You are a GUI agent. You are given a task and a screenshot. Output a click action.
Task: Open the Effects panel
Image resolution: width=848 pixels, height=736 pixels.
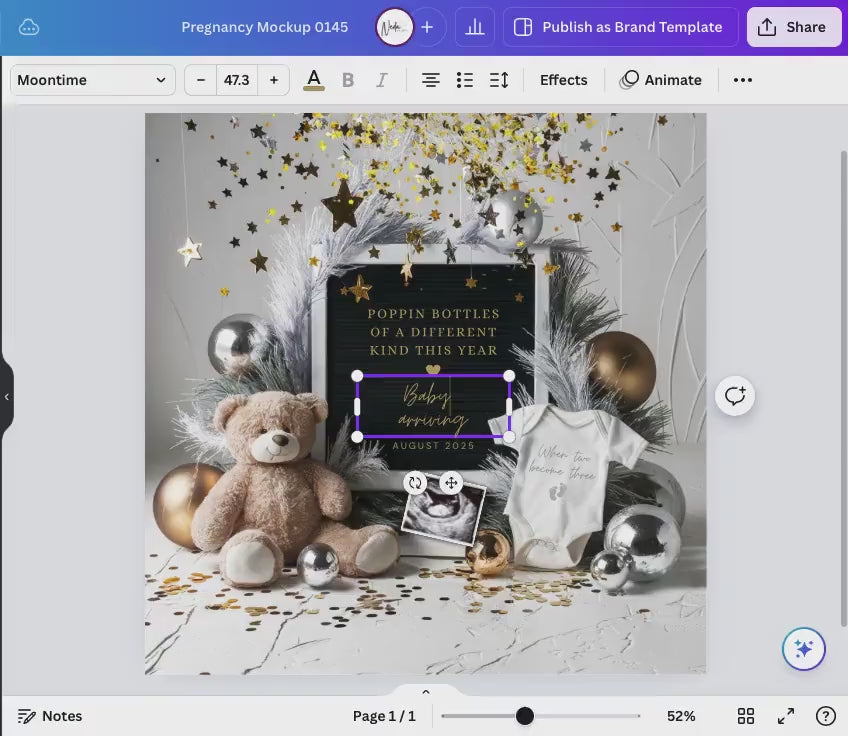[563, 80]
